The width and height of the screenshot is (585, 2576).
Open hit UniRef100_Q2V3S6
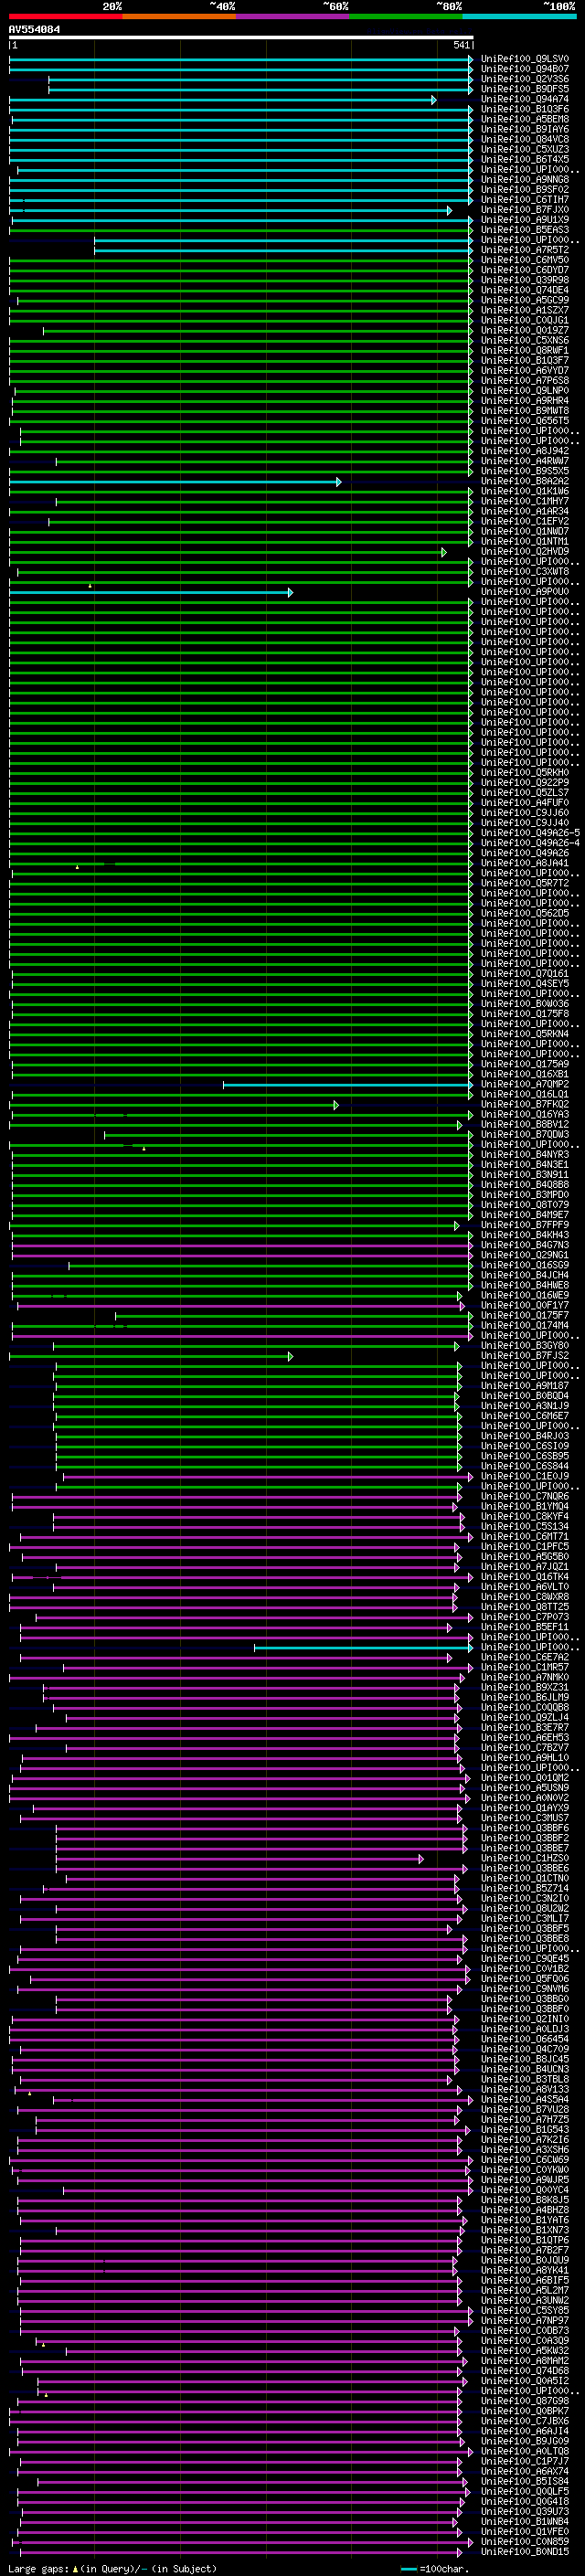524,79
